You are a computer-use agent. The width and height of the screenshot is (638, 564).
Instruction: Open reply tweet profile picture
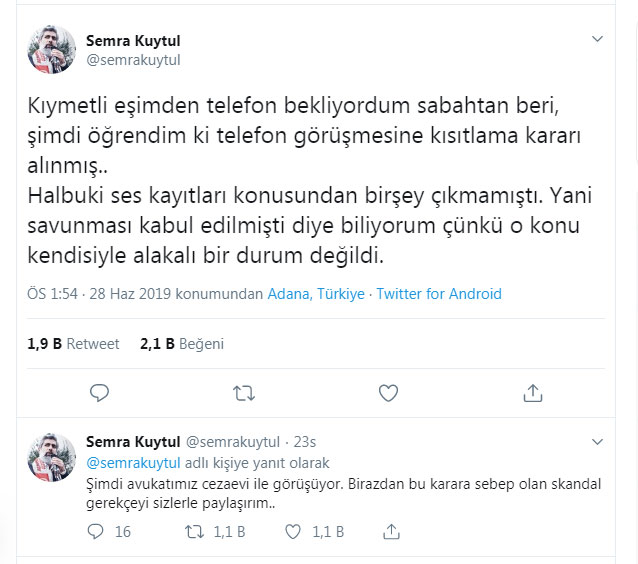click(x=48, y=453)
